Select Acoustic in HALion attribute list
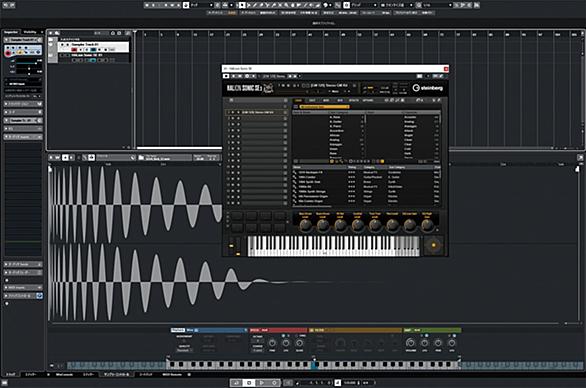The image size is (586, 388). 410,117
